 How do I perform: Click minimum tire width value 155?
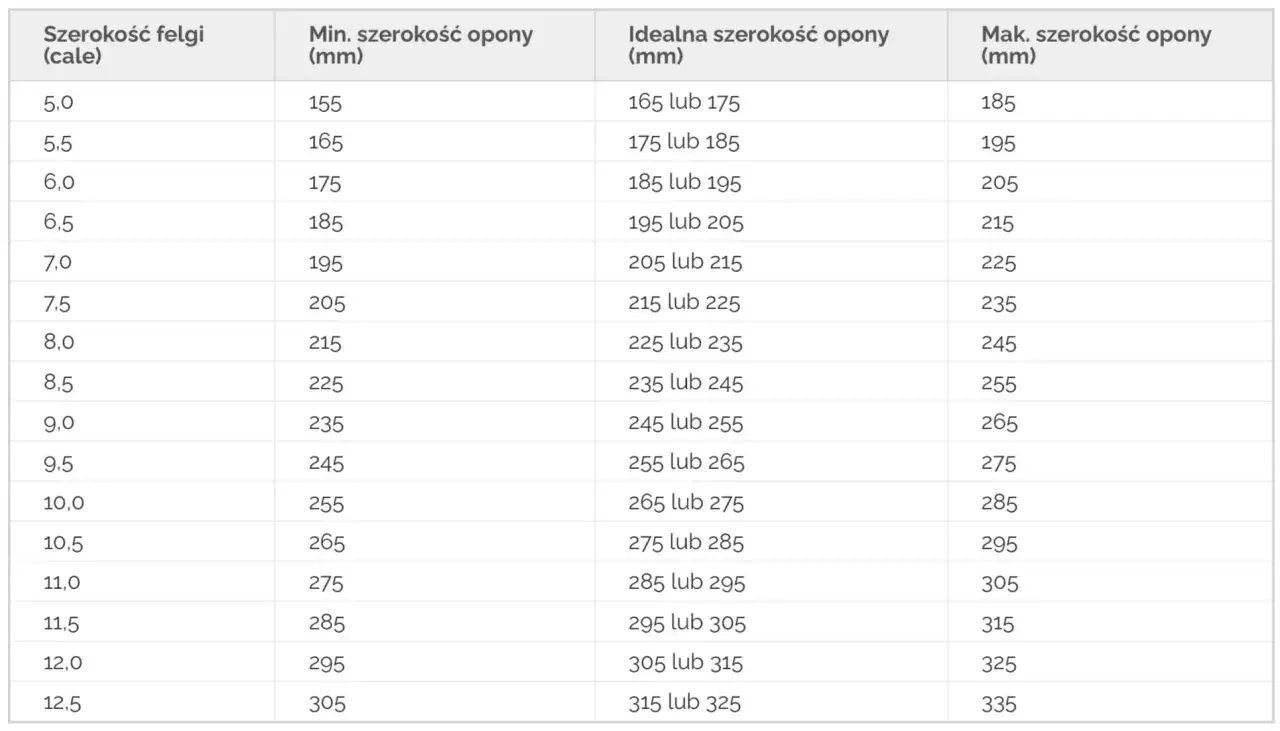(325, 102)
